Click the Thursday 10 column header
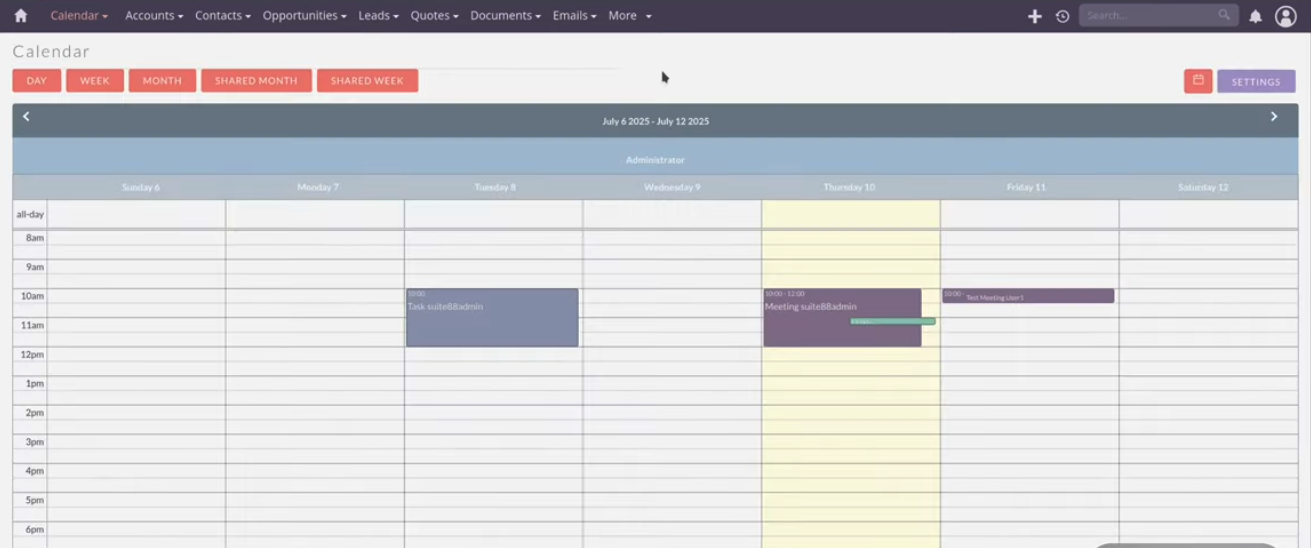 click(849, 187)
